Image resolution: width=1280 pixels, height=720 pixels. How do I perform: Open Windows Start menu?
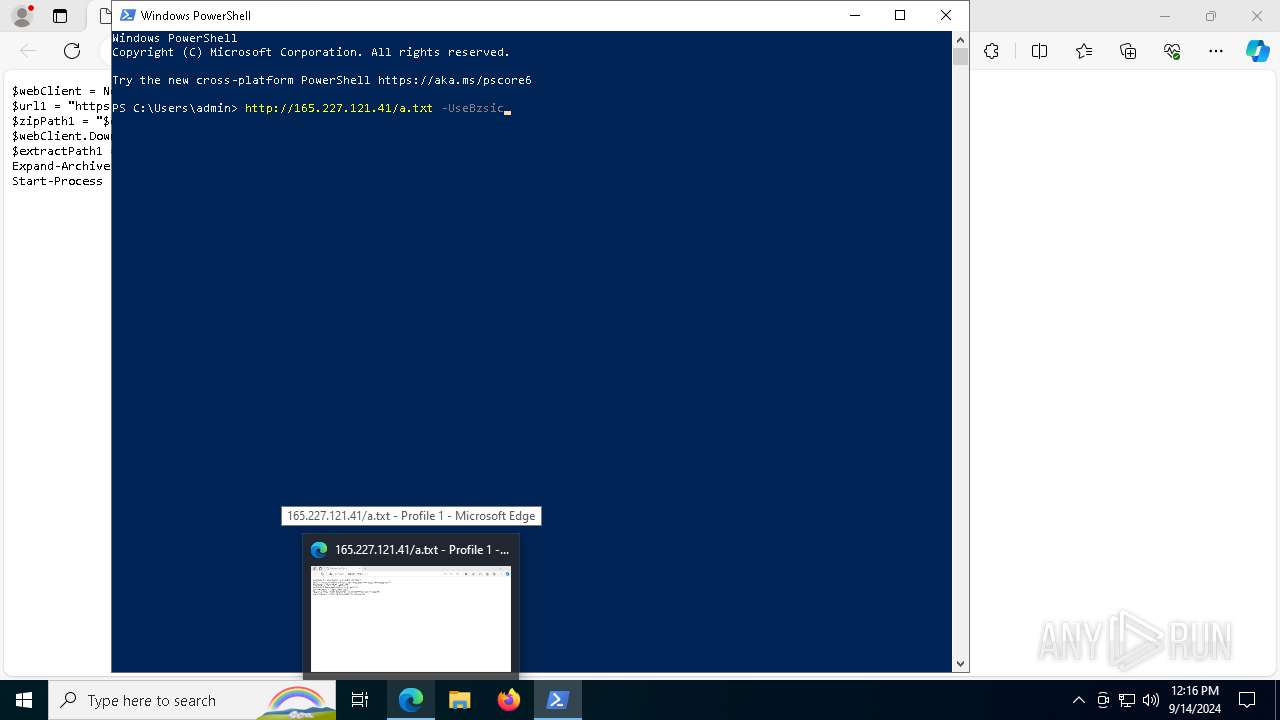click(24, 700)
